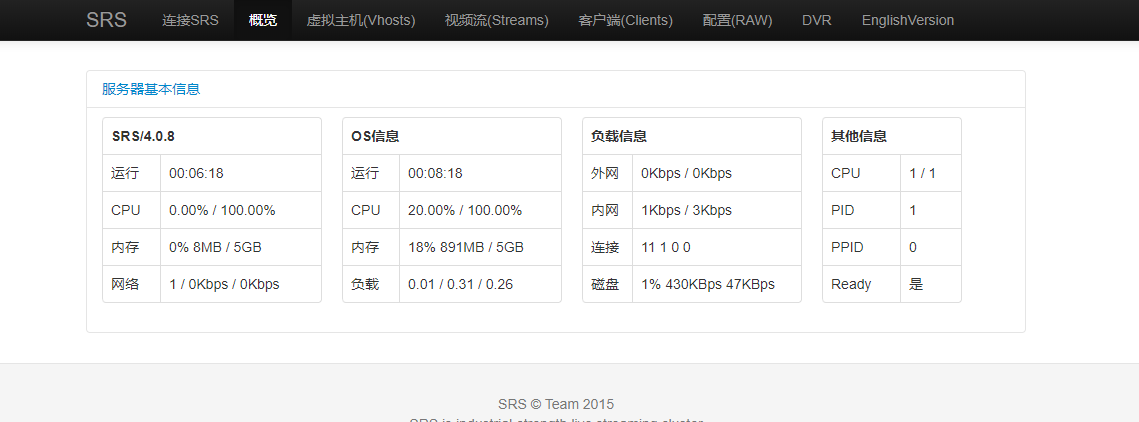Viewport: 1139px width, 422px height.
Task: Click SRS CPU value 0.00% / 100.00%
Action: click(x=222, y=211)
